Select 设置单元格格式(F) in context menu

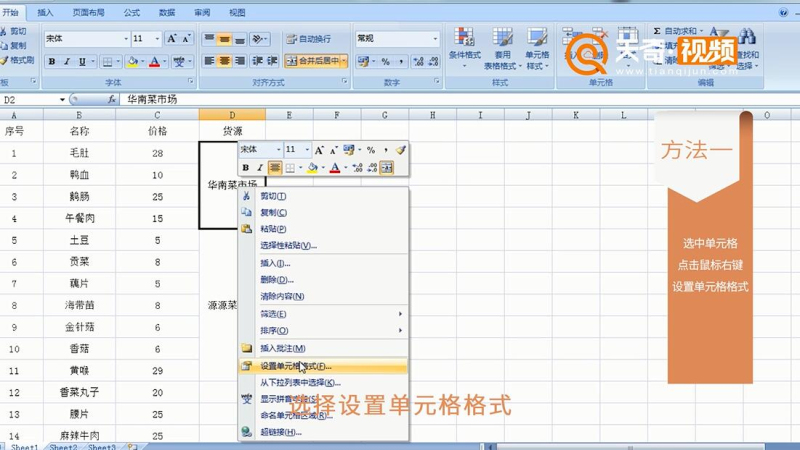point(323,366)
